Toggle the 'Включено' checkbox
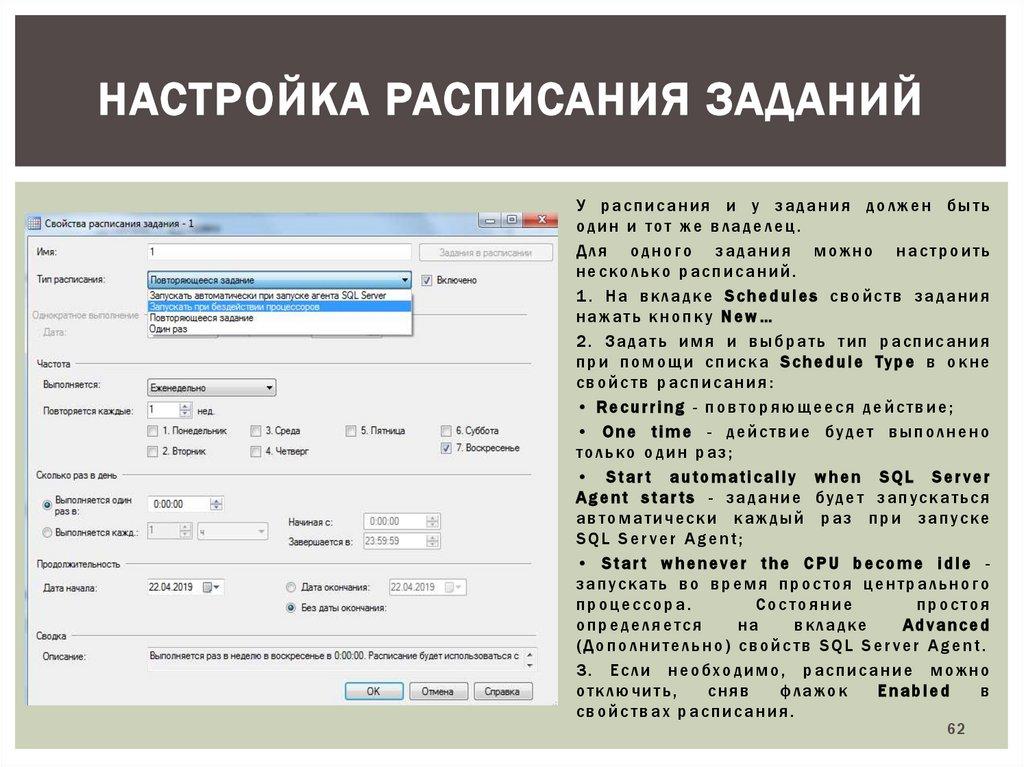1024x767 pixels. 426,281
